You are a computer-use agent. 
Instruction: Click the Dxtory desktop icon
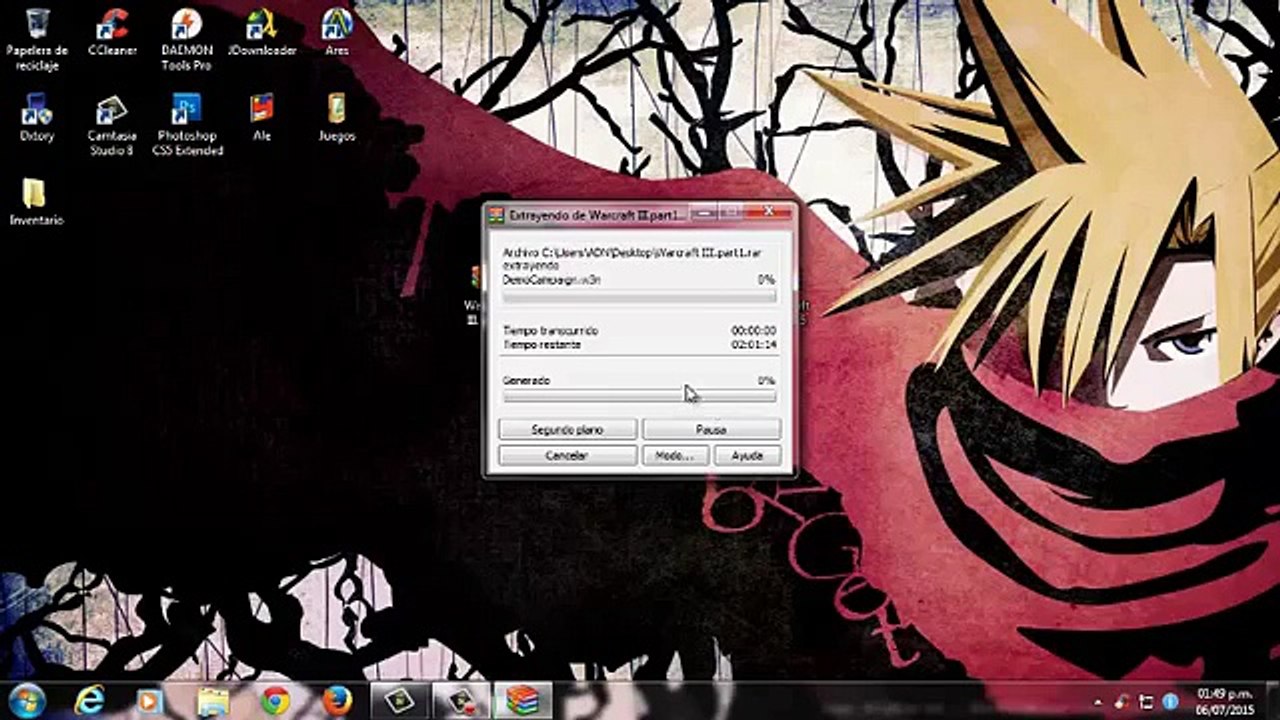pos(37,118)
